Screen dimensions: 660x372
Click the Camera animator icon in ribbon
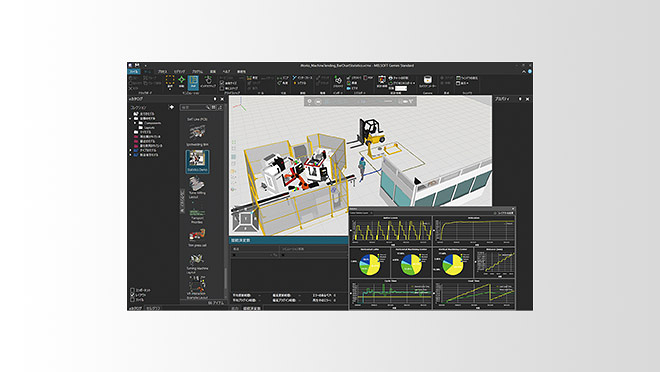point(428,80)
